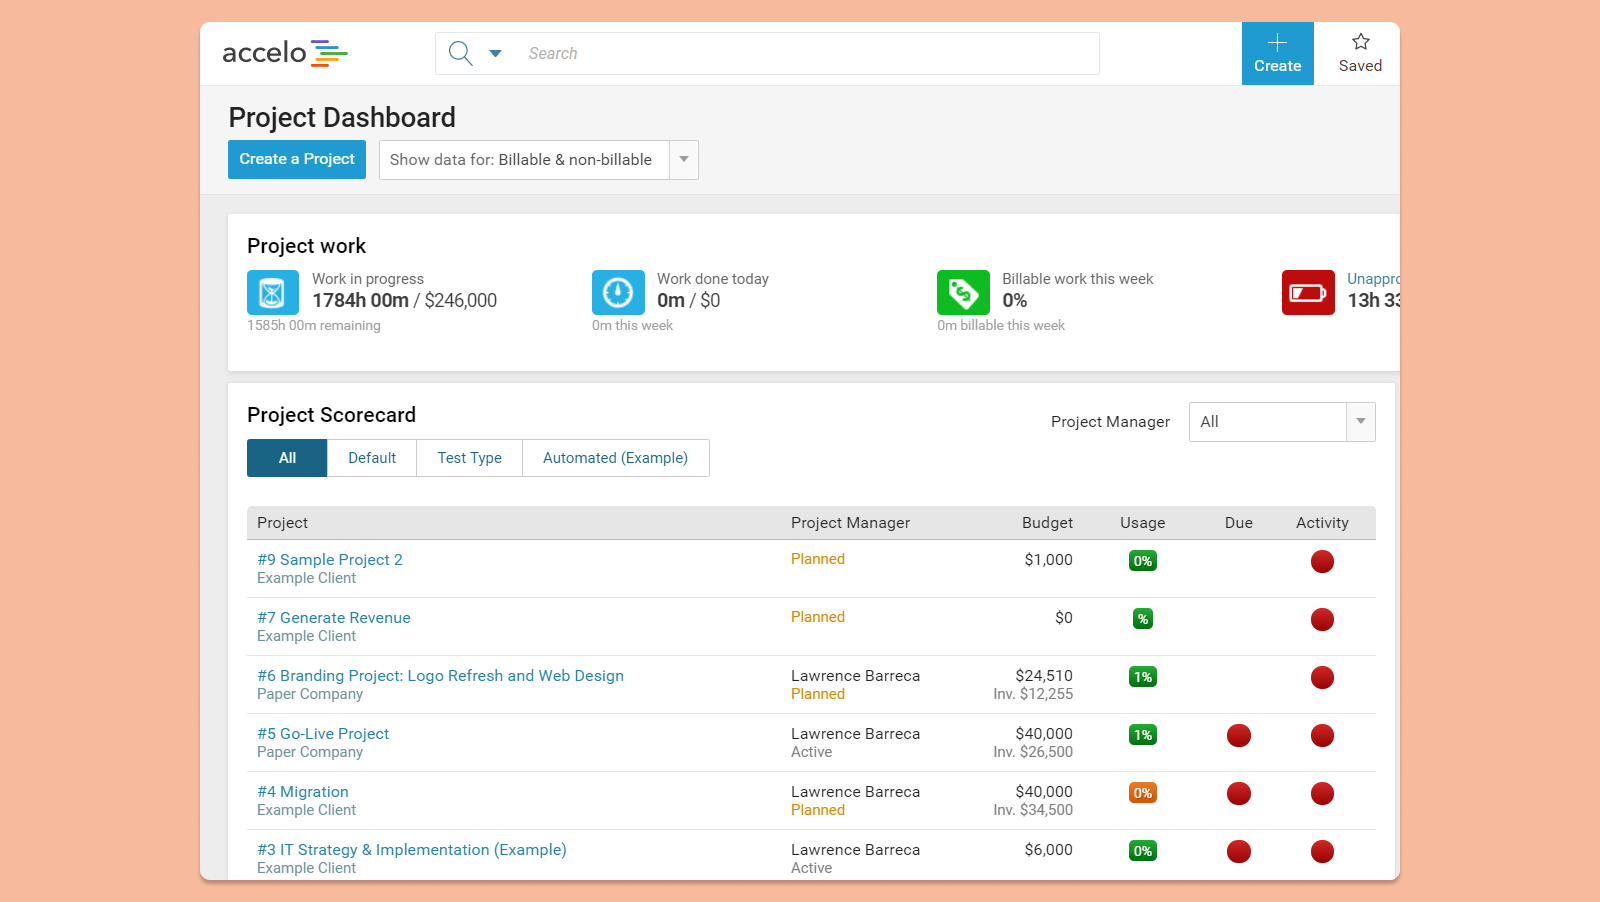Click the red Due indicator for #5 Go-Live Project
Image resolution: width=1600 pixels, height=902 pixels.
[1239, 735]
